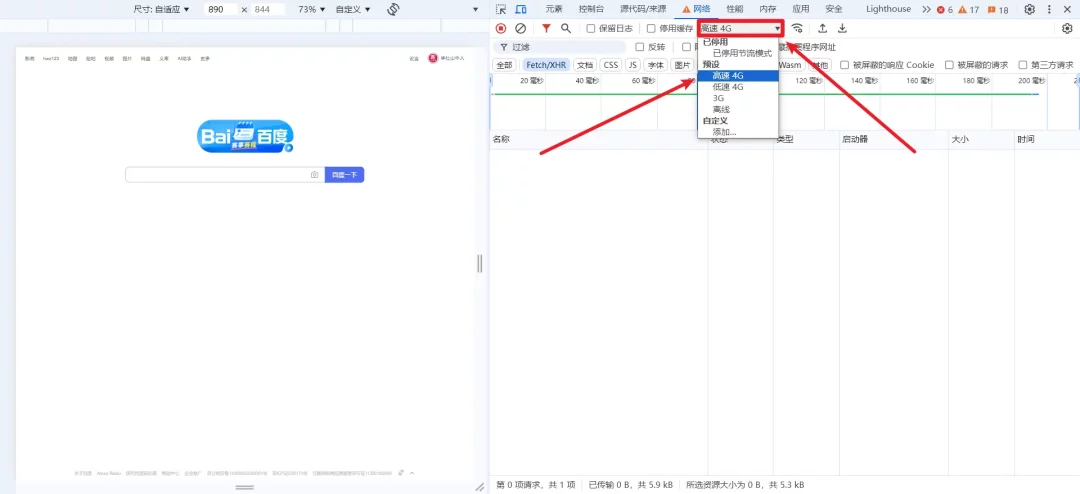This screenshot has width=1080, height=494.
Task: Check the 被屏蔽的请求 checkbox
Action: (949, 65)
